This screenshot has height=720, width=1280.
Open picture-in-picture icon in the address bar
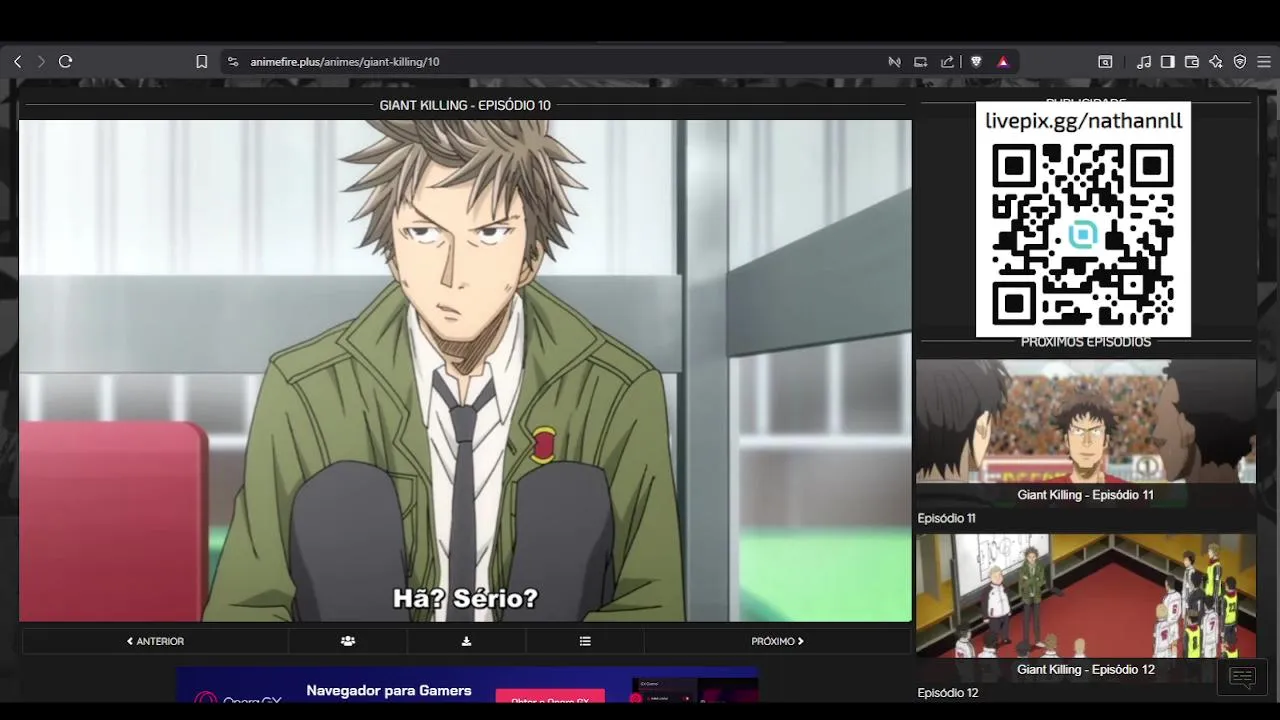(x=920, y=62)
